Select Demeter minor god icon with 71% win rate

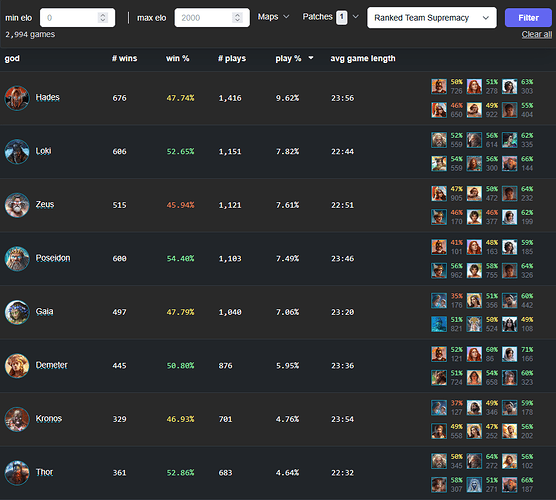coord(510,354)
